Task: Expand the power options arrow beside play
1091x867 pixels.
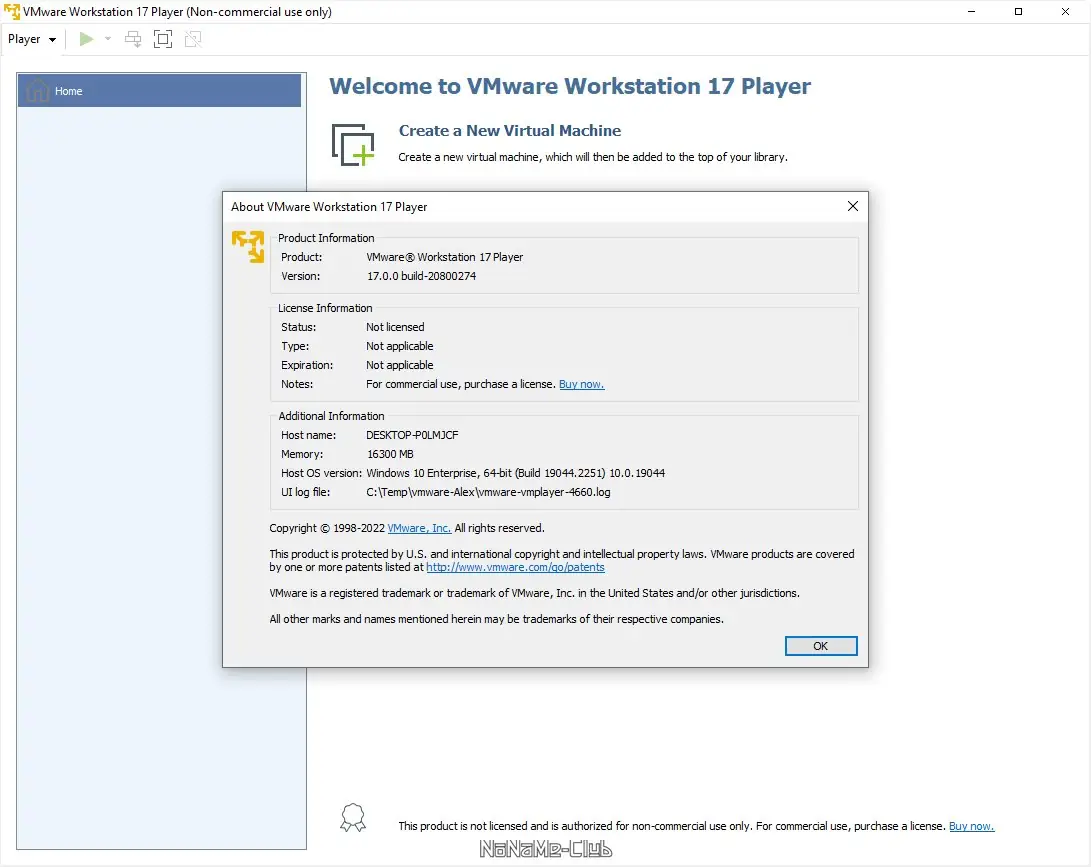Action: click(x=108, y=39)
